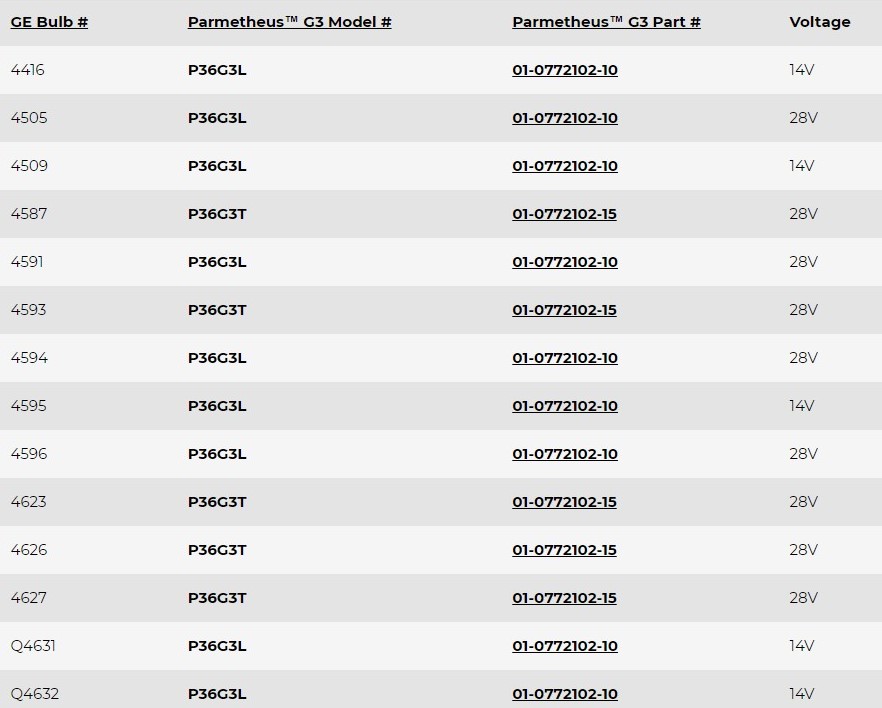Follow the 01-0772102-15 link for bulb 4587
882x708 pixels.
click(x=565, y=214)
